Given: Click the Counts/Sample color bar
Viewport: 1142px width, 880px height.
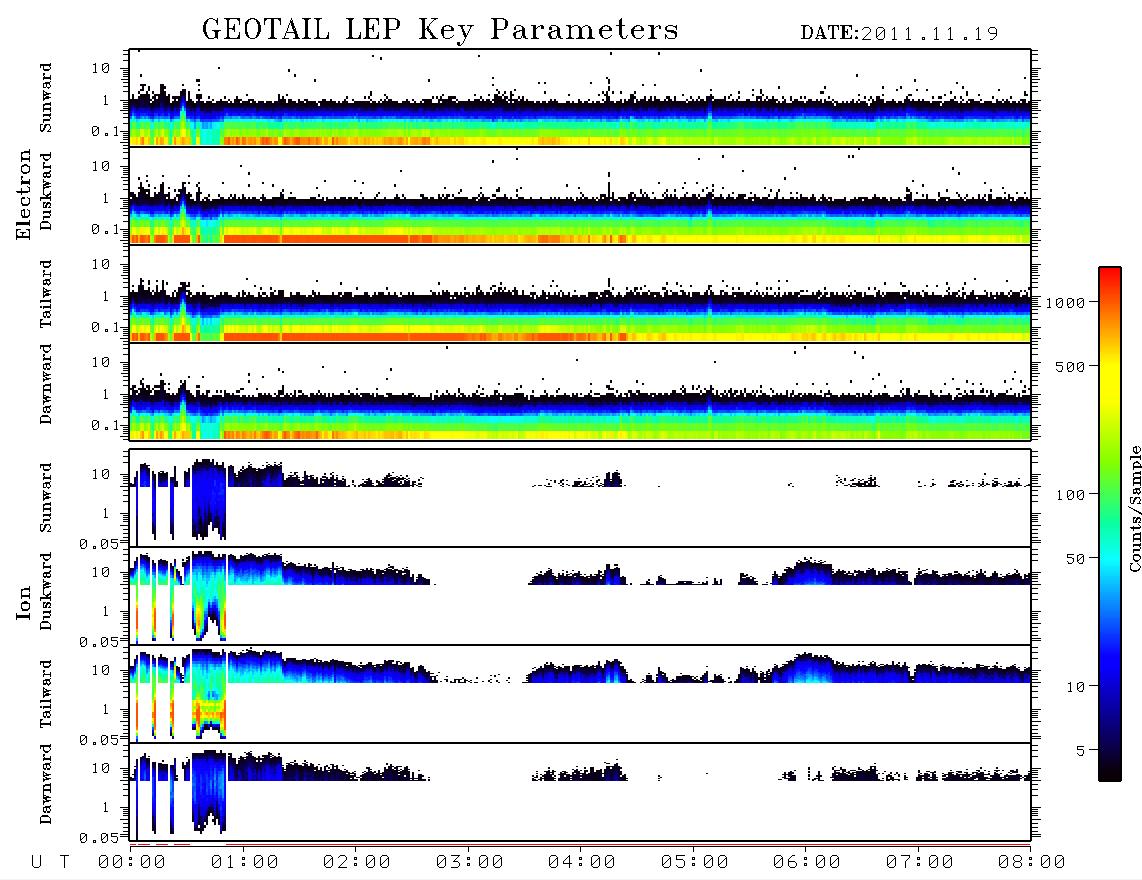Looking at the screenshot, I should pyautogui.click(x=1110, y=524).
